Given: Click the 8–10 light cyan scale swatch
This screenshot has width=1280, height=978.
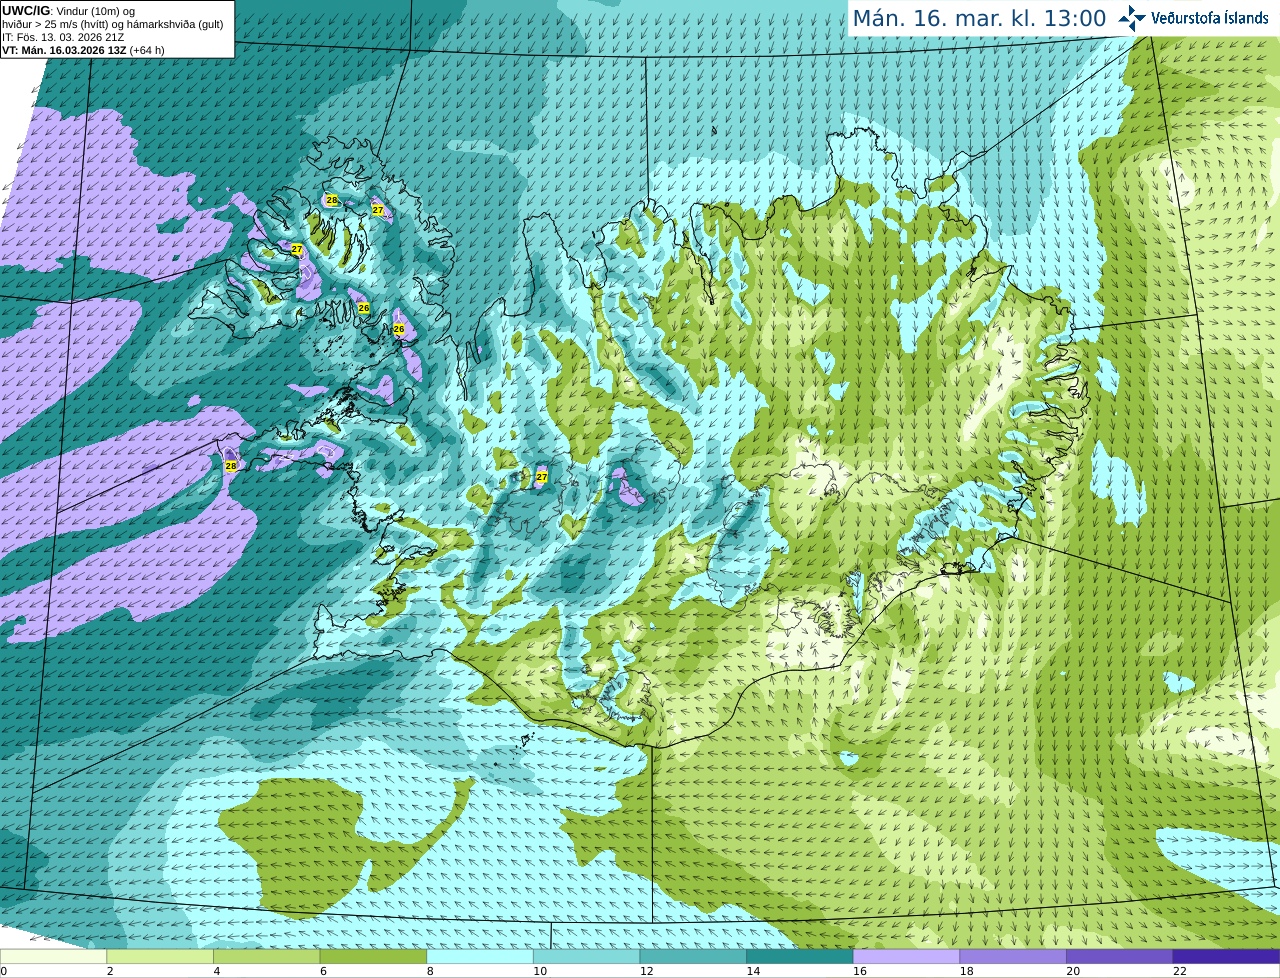Looking at the screenshot, I should point(480,956).
